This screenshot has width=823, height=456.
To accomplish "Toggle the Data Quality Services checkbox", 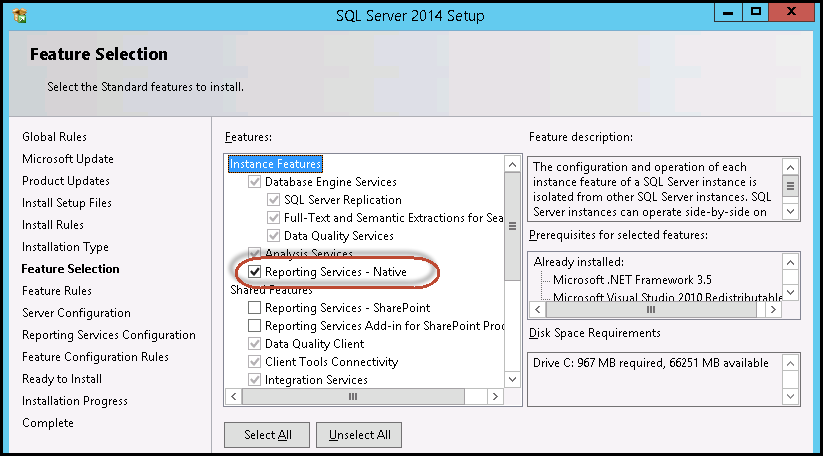I will pyautogui.click(x=273, y=236).
